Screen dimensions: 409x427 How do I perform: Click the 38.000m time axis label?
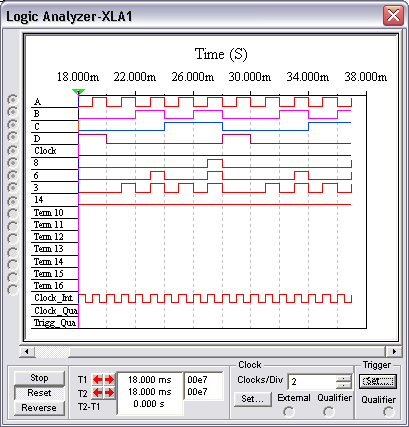(366, 77)
